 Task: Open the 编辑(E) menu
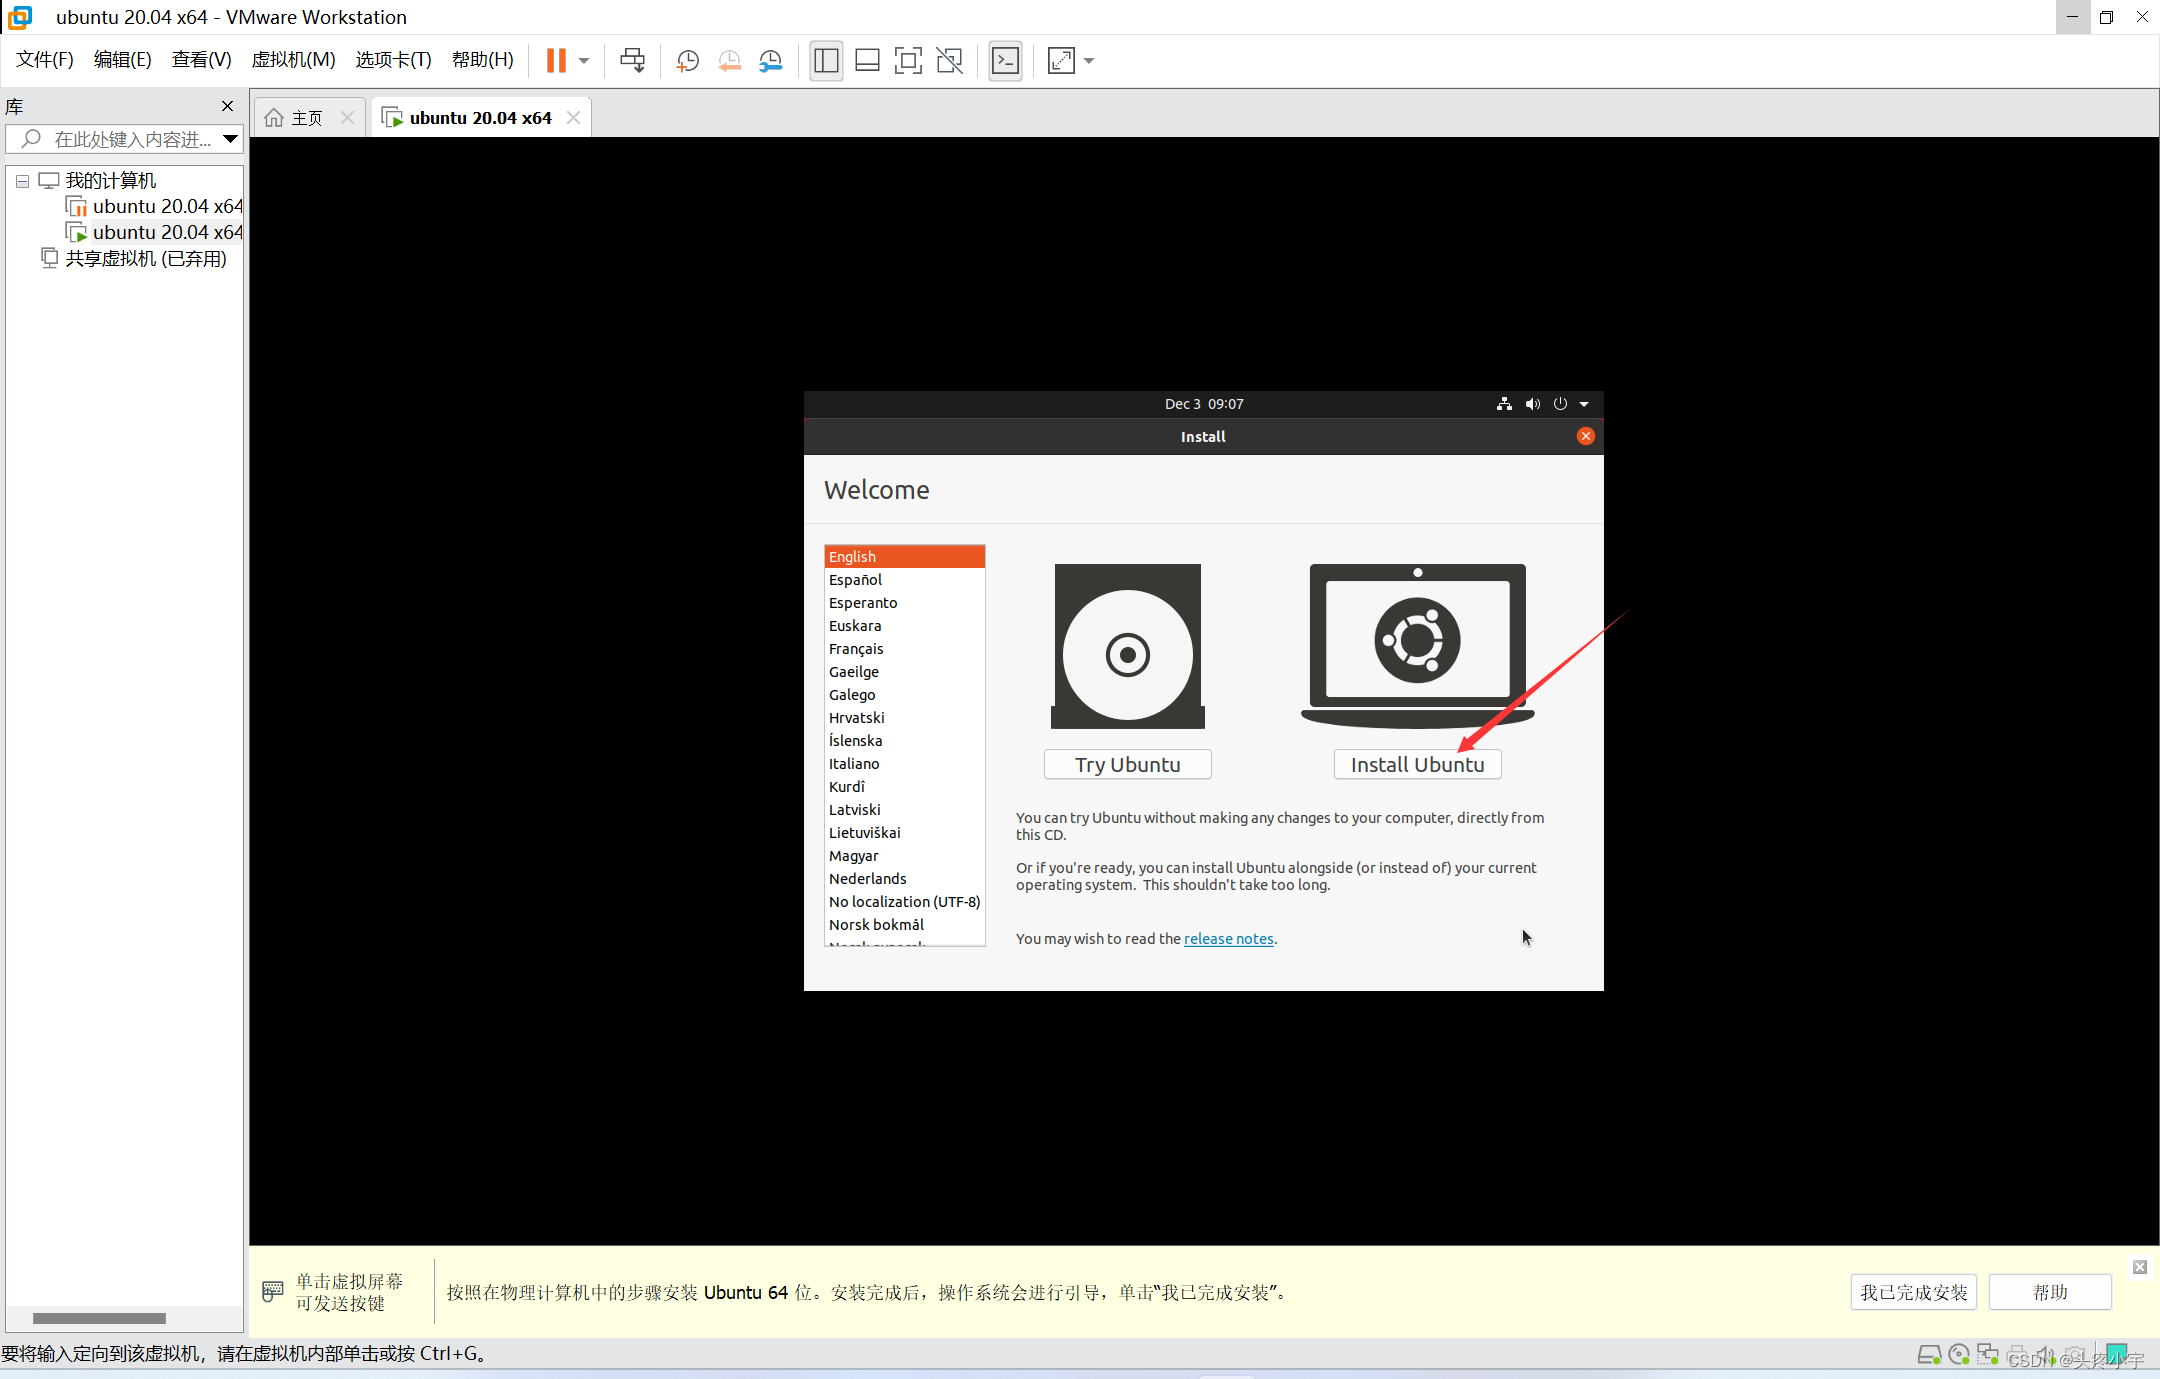coord(122,60)
